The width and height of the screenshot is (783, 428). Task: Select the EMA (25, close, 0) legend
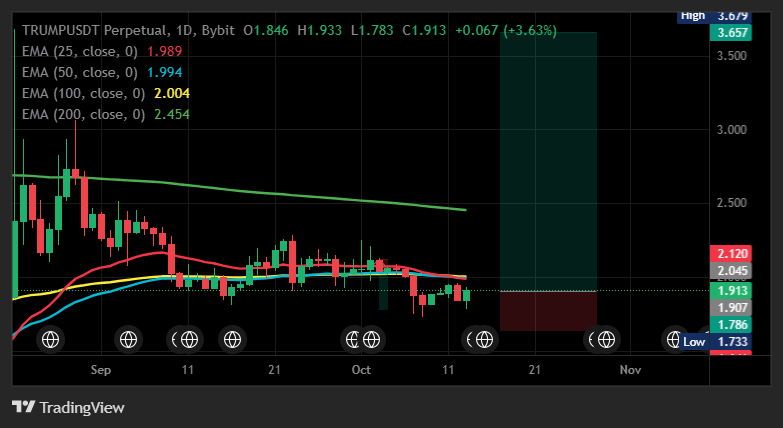79,51
